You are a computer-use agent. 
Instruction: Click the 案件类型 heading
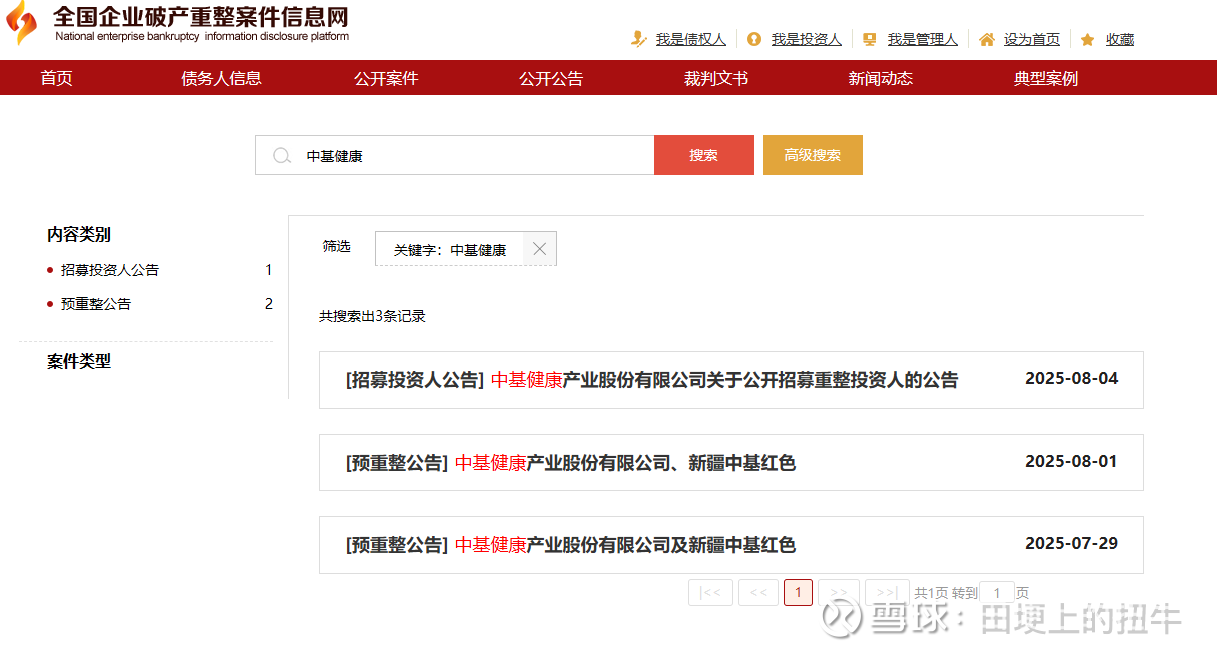[x=79, y=361]
